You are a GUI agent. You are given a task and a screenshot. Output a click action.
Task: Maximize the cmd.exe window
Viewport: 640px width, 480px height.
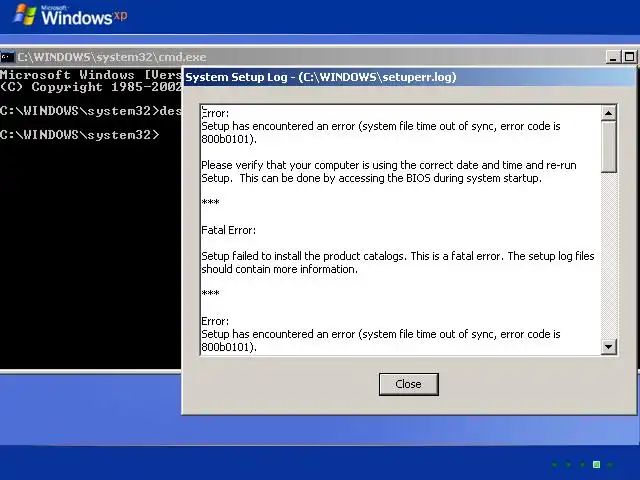[629, 57]
